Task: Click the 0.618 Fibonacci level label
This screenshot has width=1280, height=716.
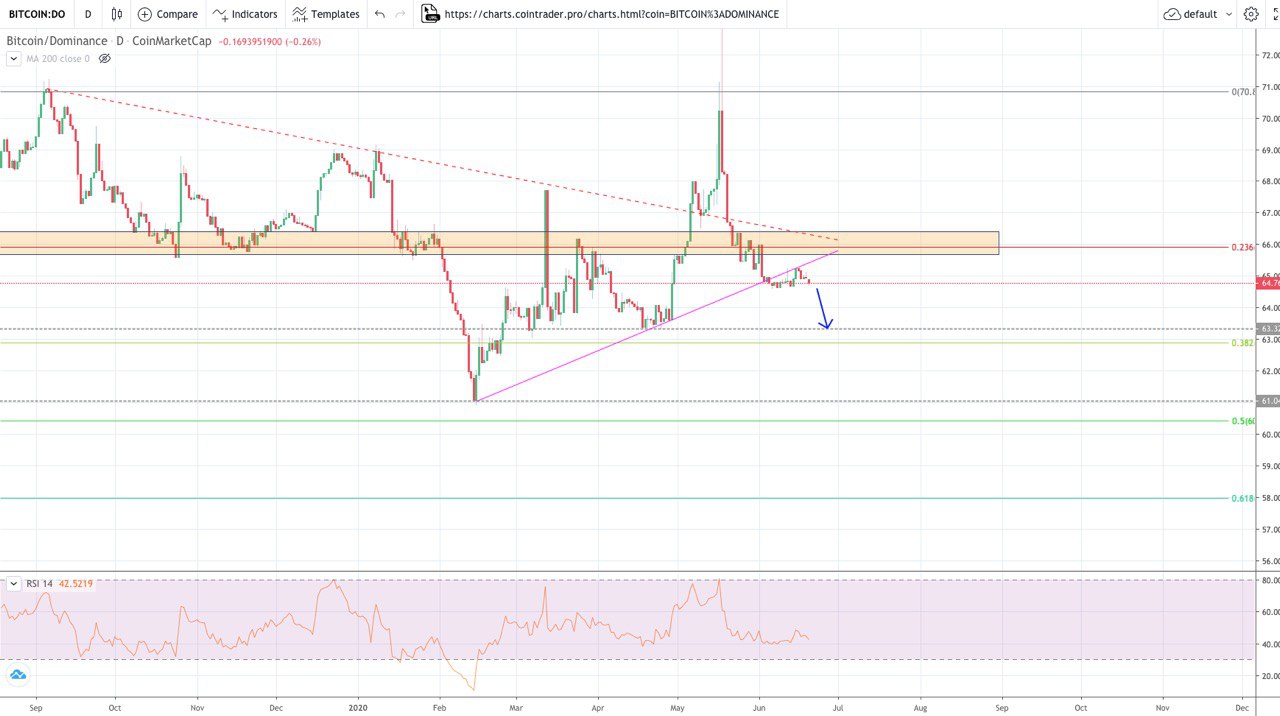Action: (x=1243, y=498)
